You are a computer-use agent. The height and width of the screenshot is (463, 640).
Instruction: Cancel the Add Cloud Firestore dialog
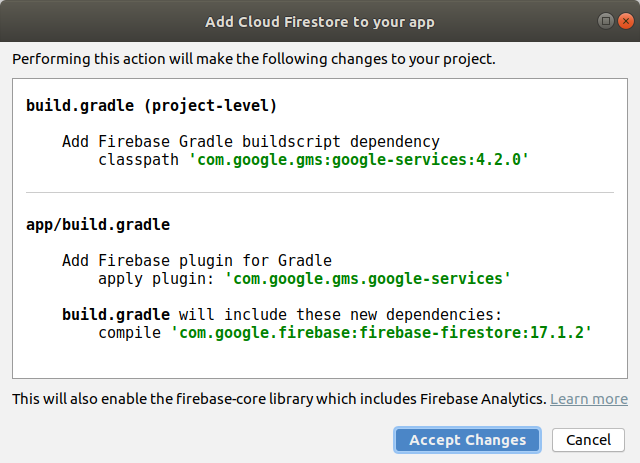click(588, 440)
